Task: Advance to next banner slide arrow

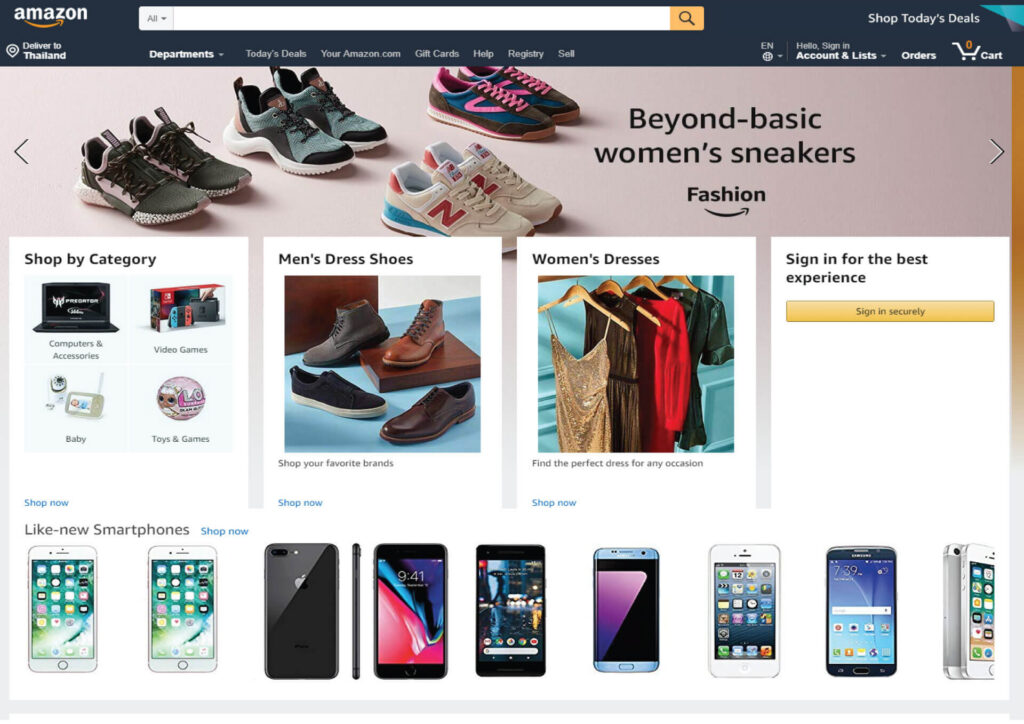Action: [x=997, y=151]
